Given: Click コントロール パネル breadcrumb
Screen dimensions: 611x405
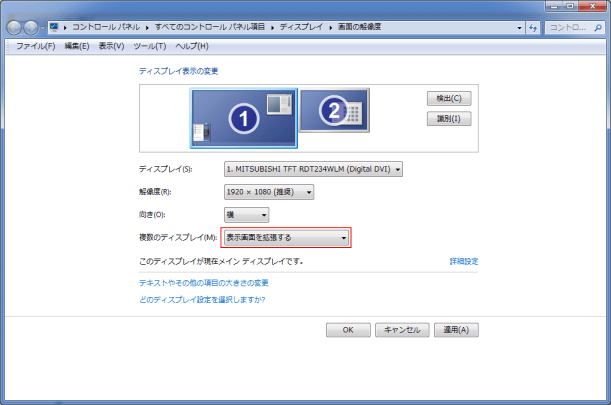Looking at the screenshot, I should tap(106, 27).
